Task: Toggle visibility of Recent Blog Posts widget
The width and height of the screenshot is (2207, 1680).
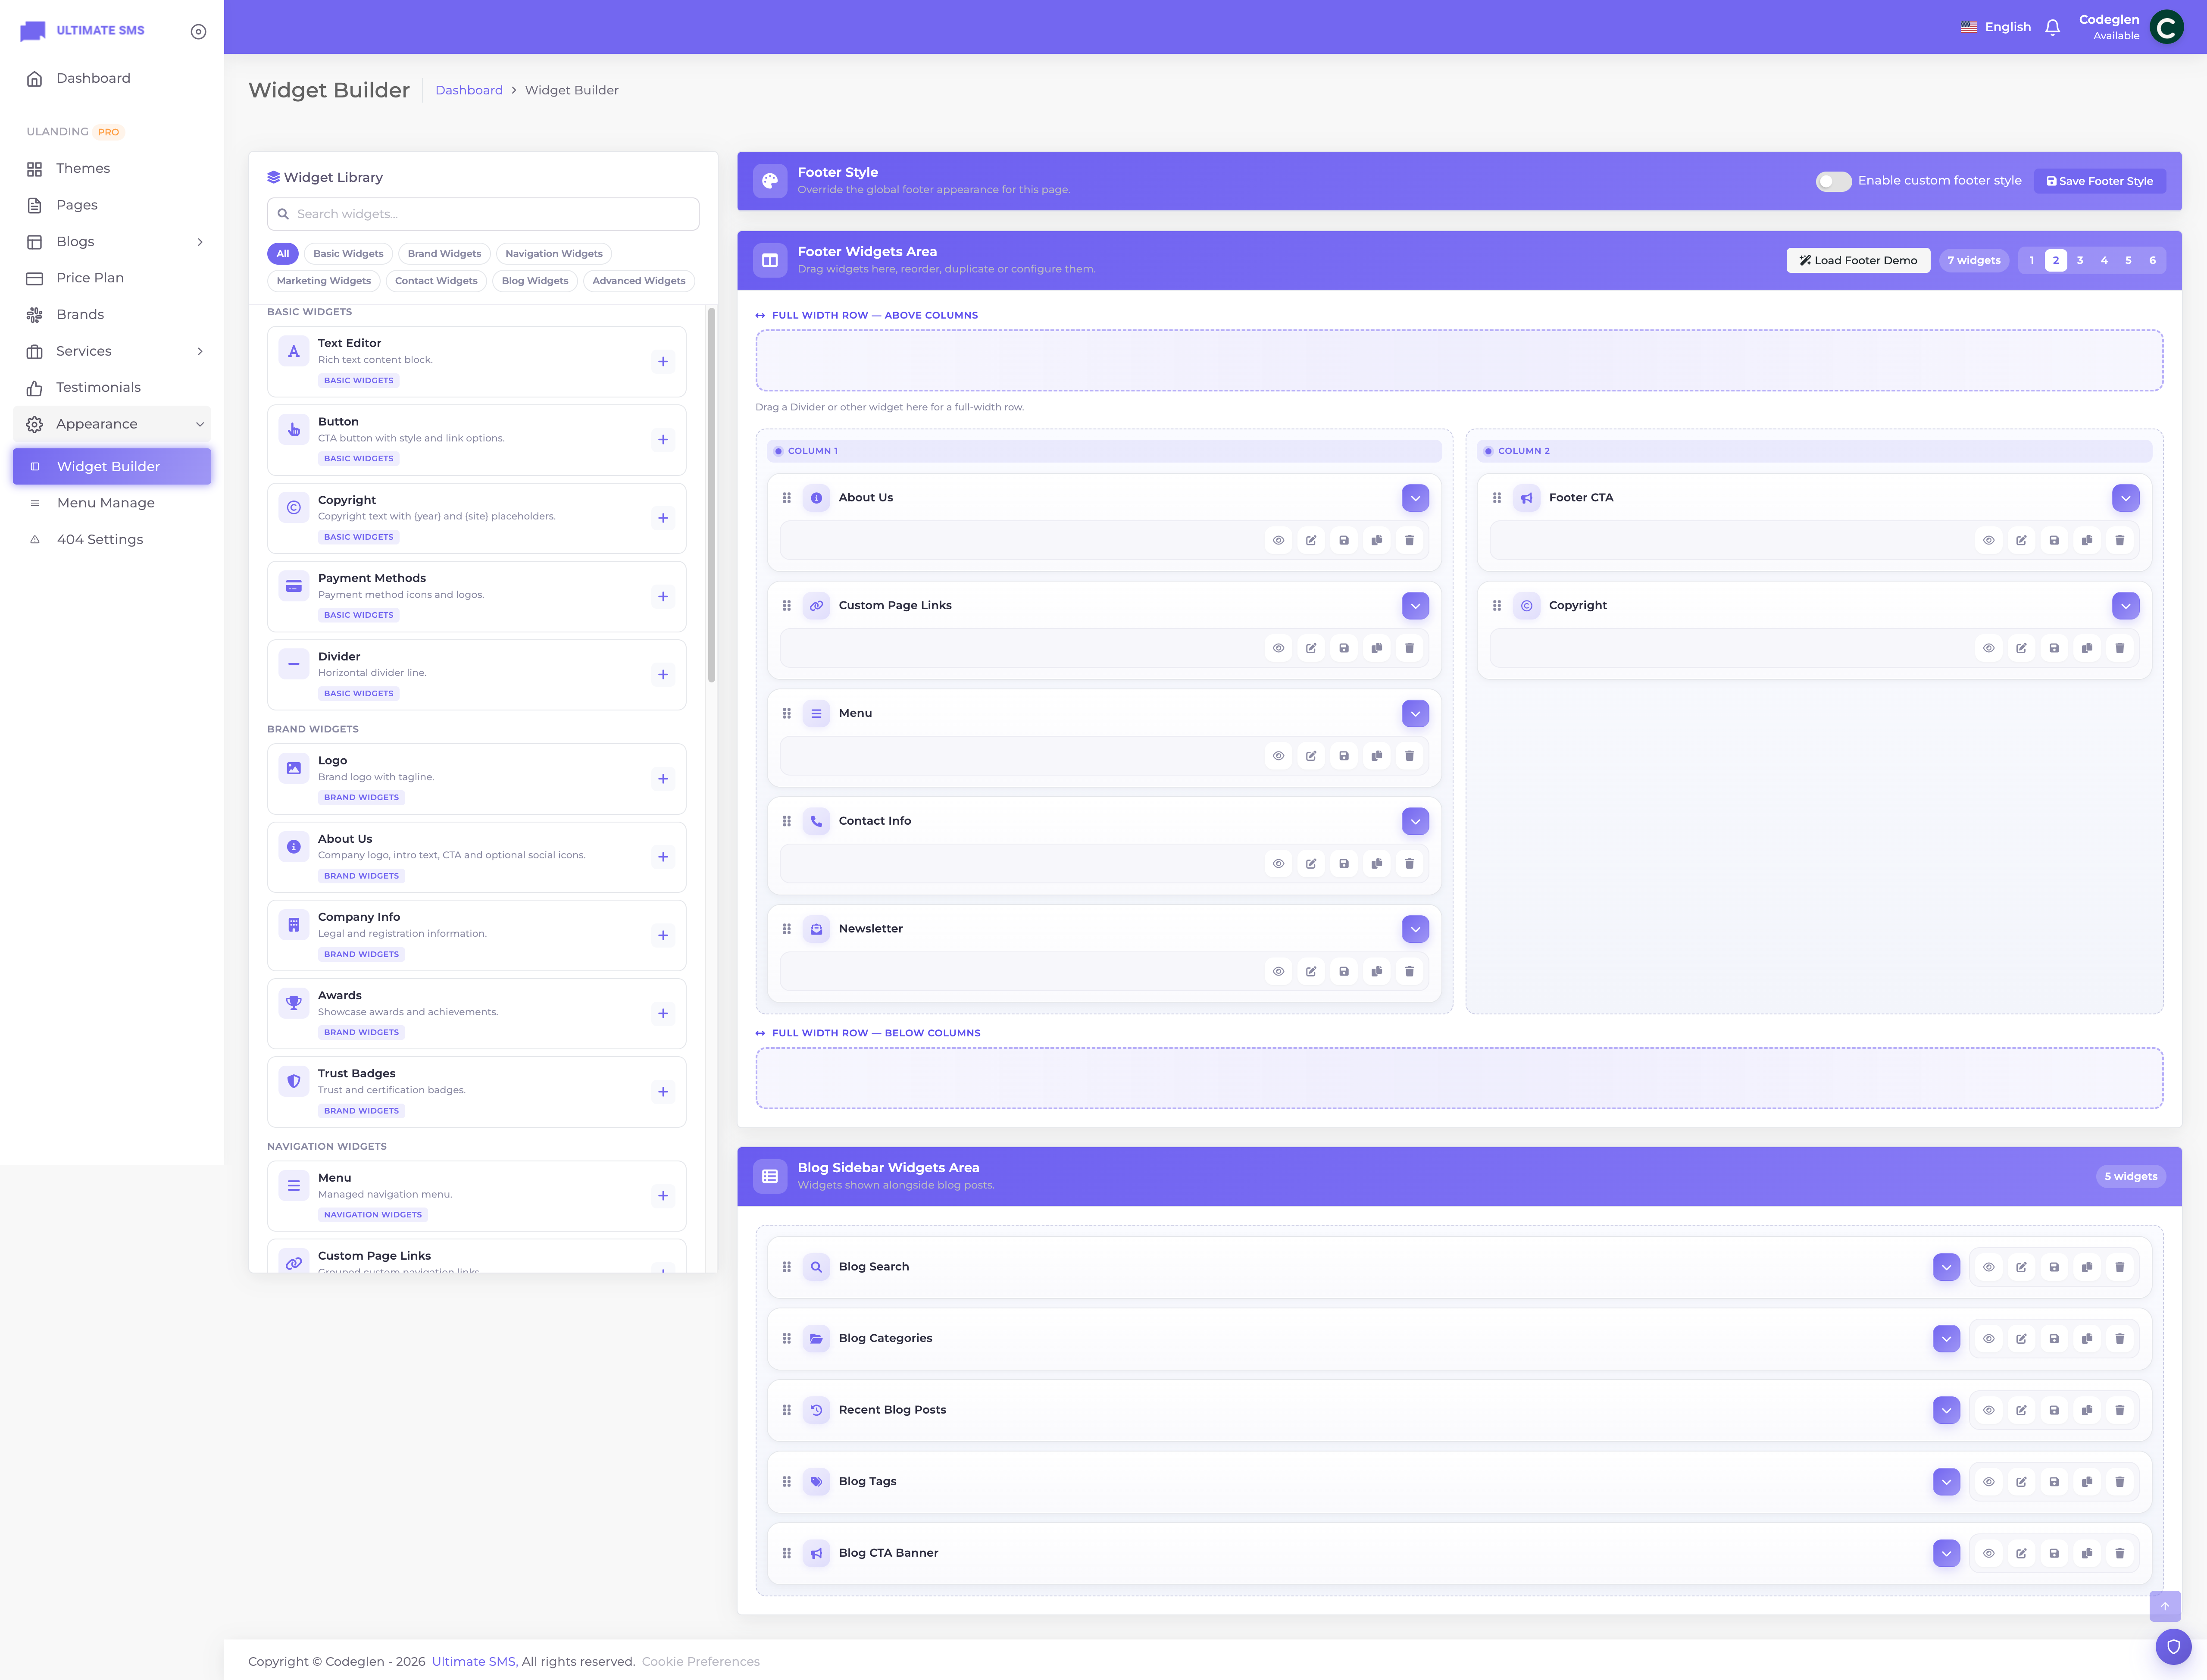Action: [x=1989, y=1410]
